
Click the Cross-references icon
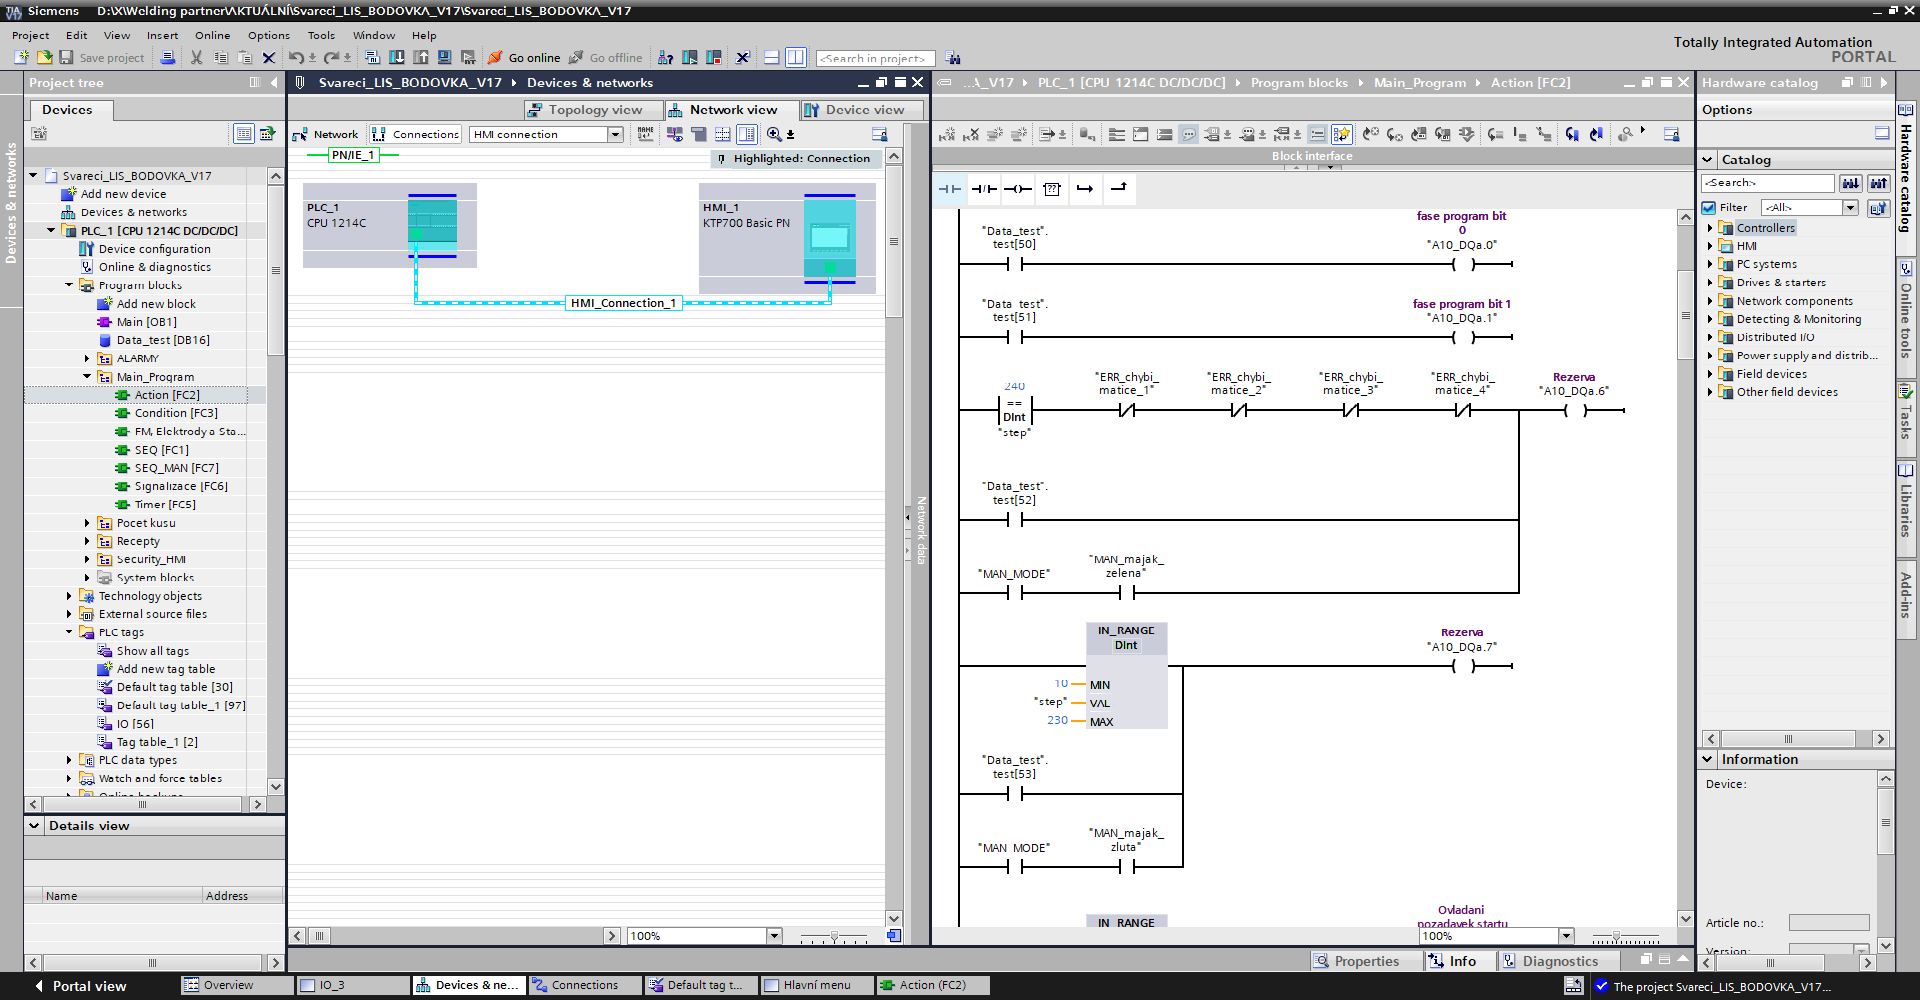point(743,58)
